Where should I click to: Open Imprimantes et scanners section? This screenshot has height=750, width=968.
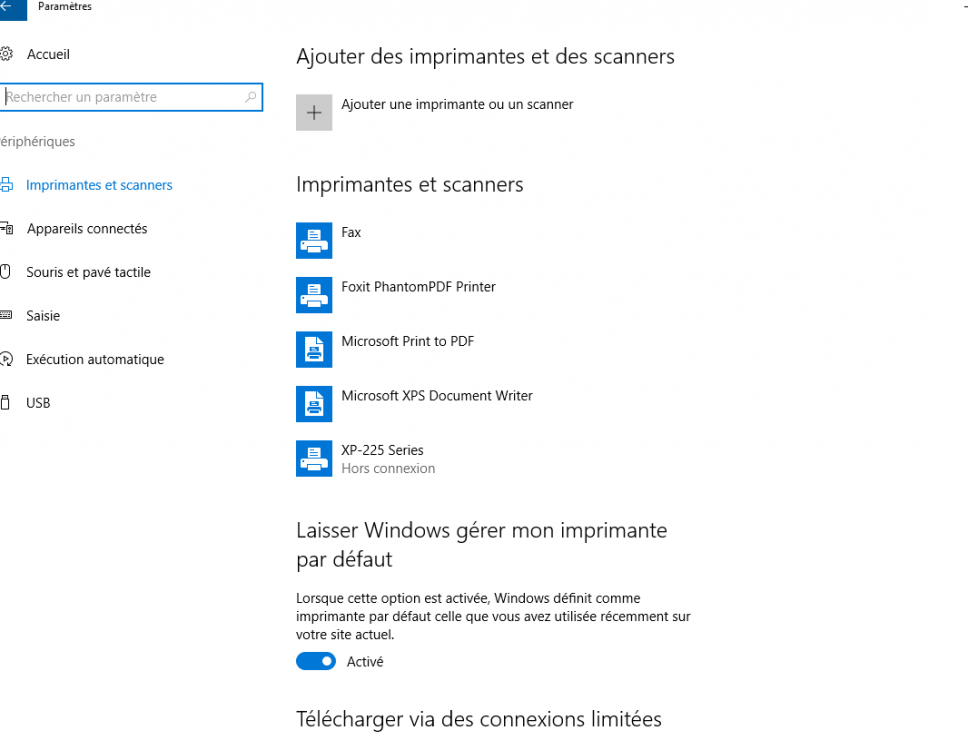pos(99,185)
